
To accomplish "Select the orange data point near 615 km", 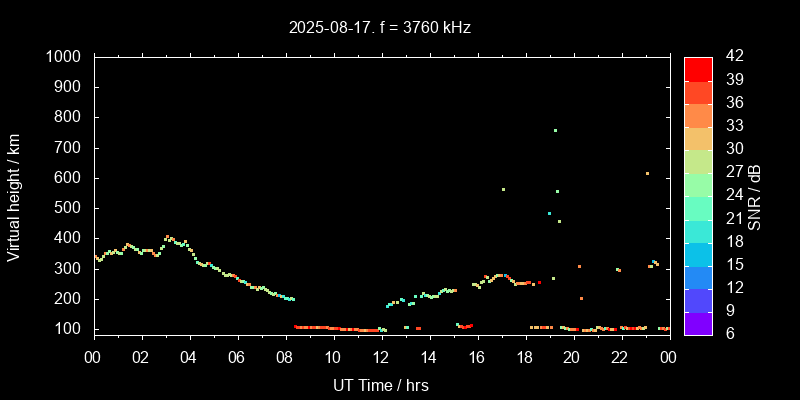I will 648,173.
